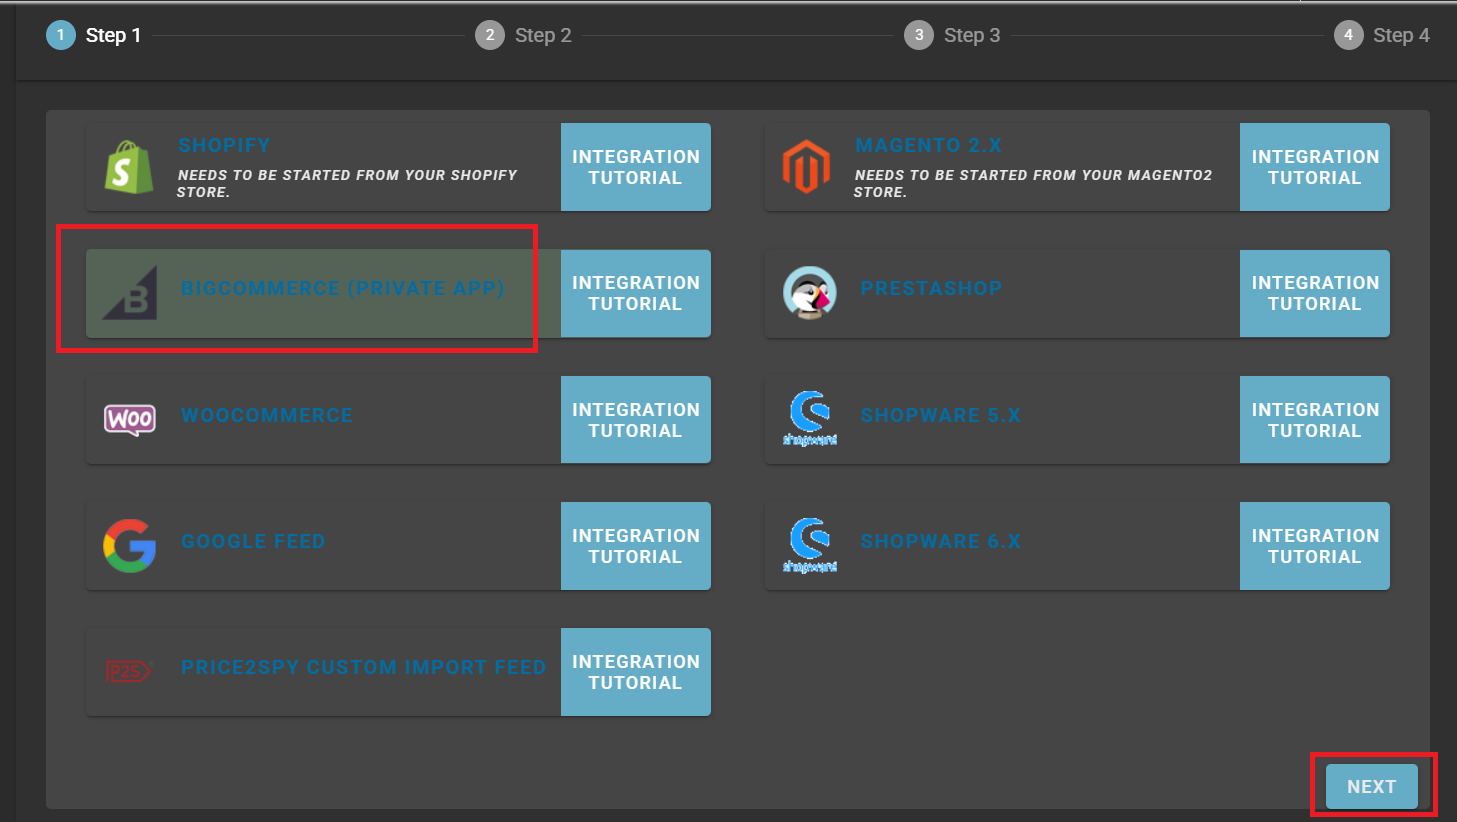Select the Magento 2.X option
Image resolution: width=1457 pixels, height=822 pixels.
pos(1003,167)
